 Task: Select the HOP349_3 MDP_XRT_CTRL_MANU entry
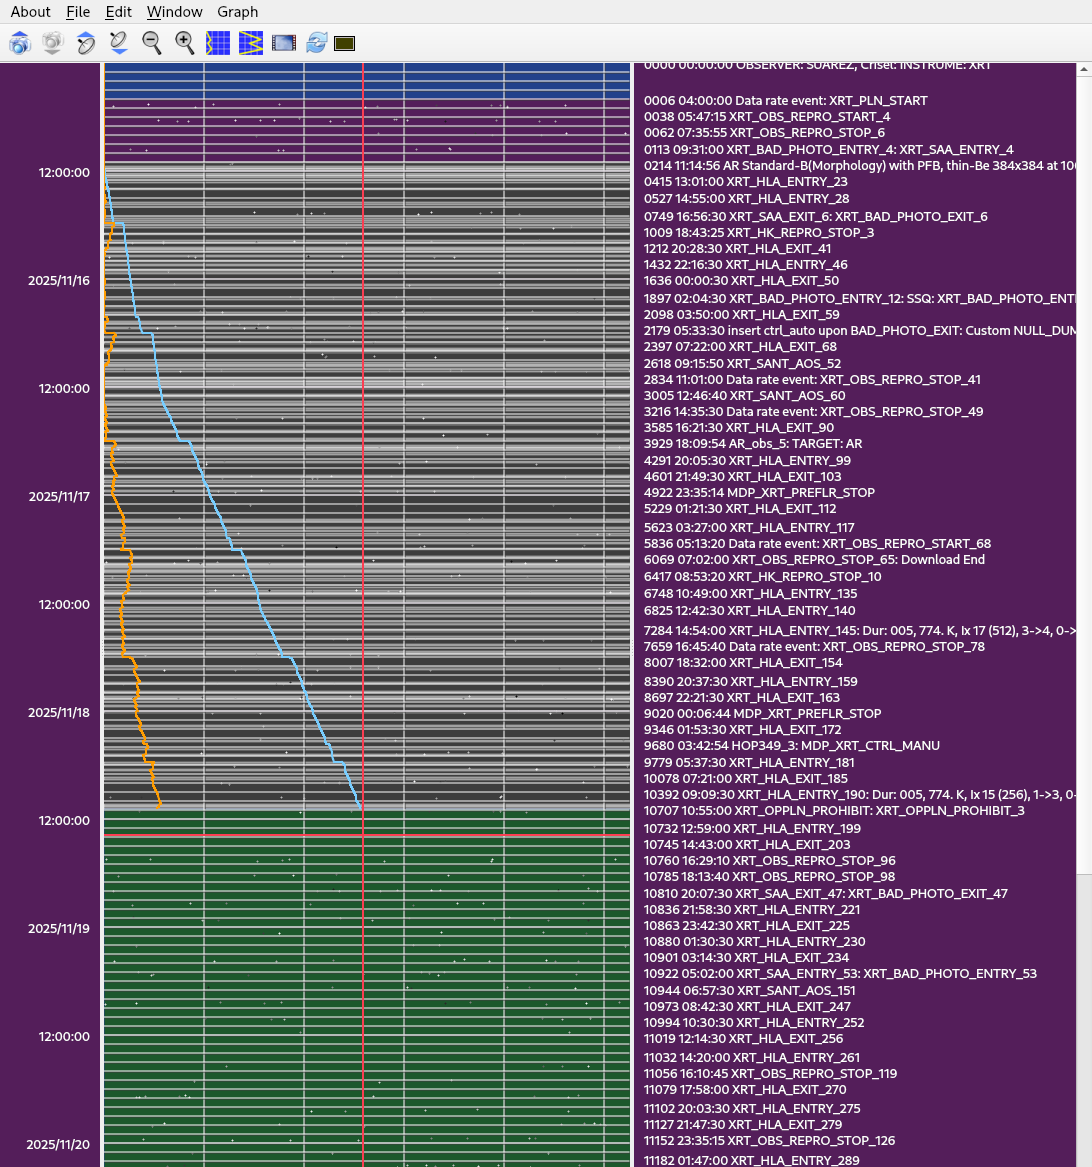pos(791,745)
